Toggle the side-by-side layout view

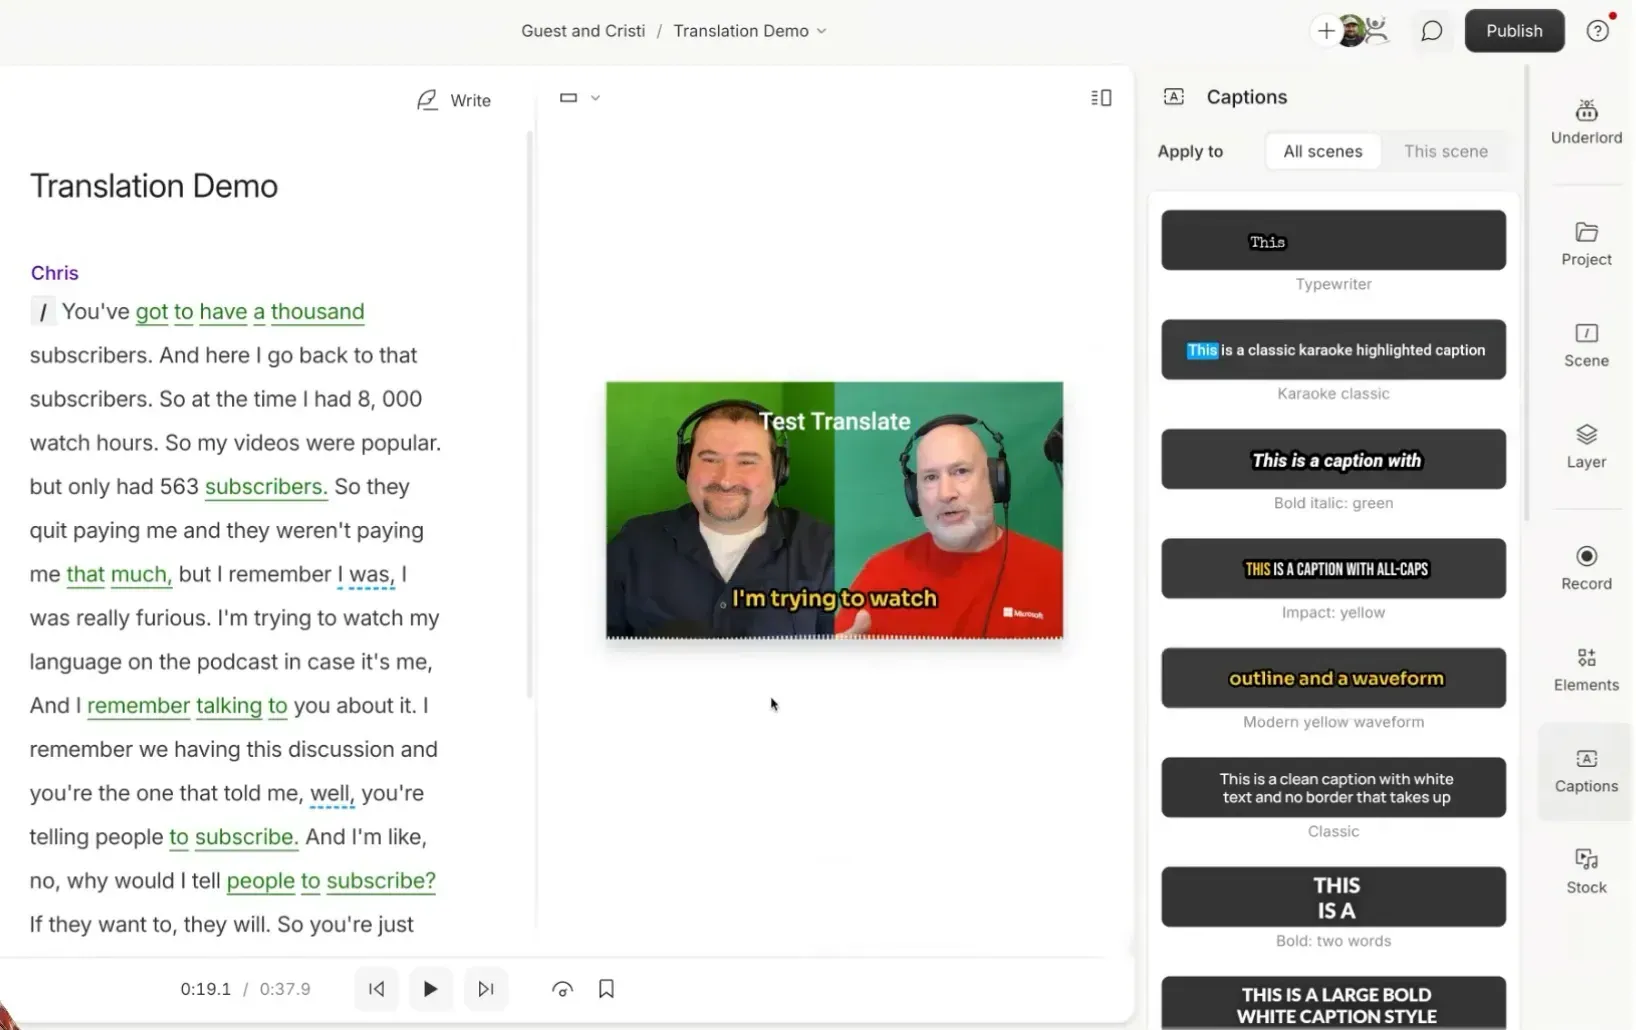click(x=1100, y=97)
